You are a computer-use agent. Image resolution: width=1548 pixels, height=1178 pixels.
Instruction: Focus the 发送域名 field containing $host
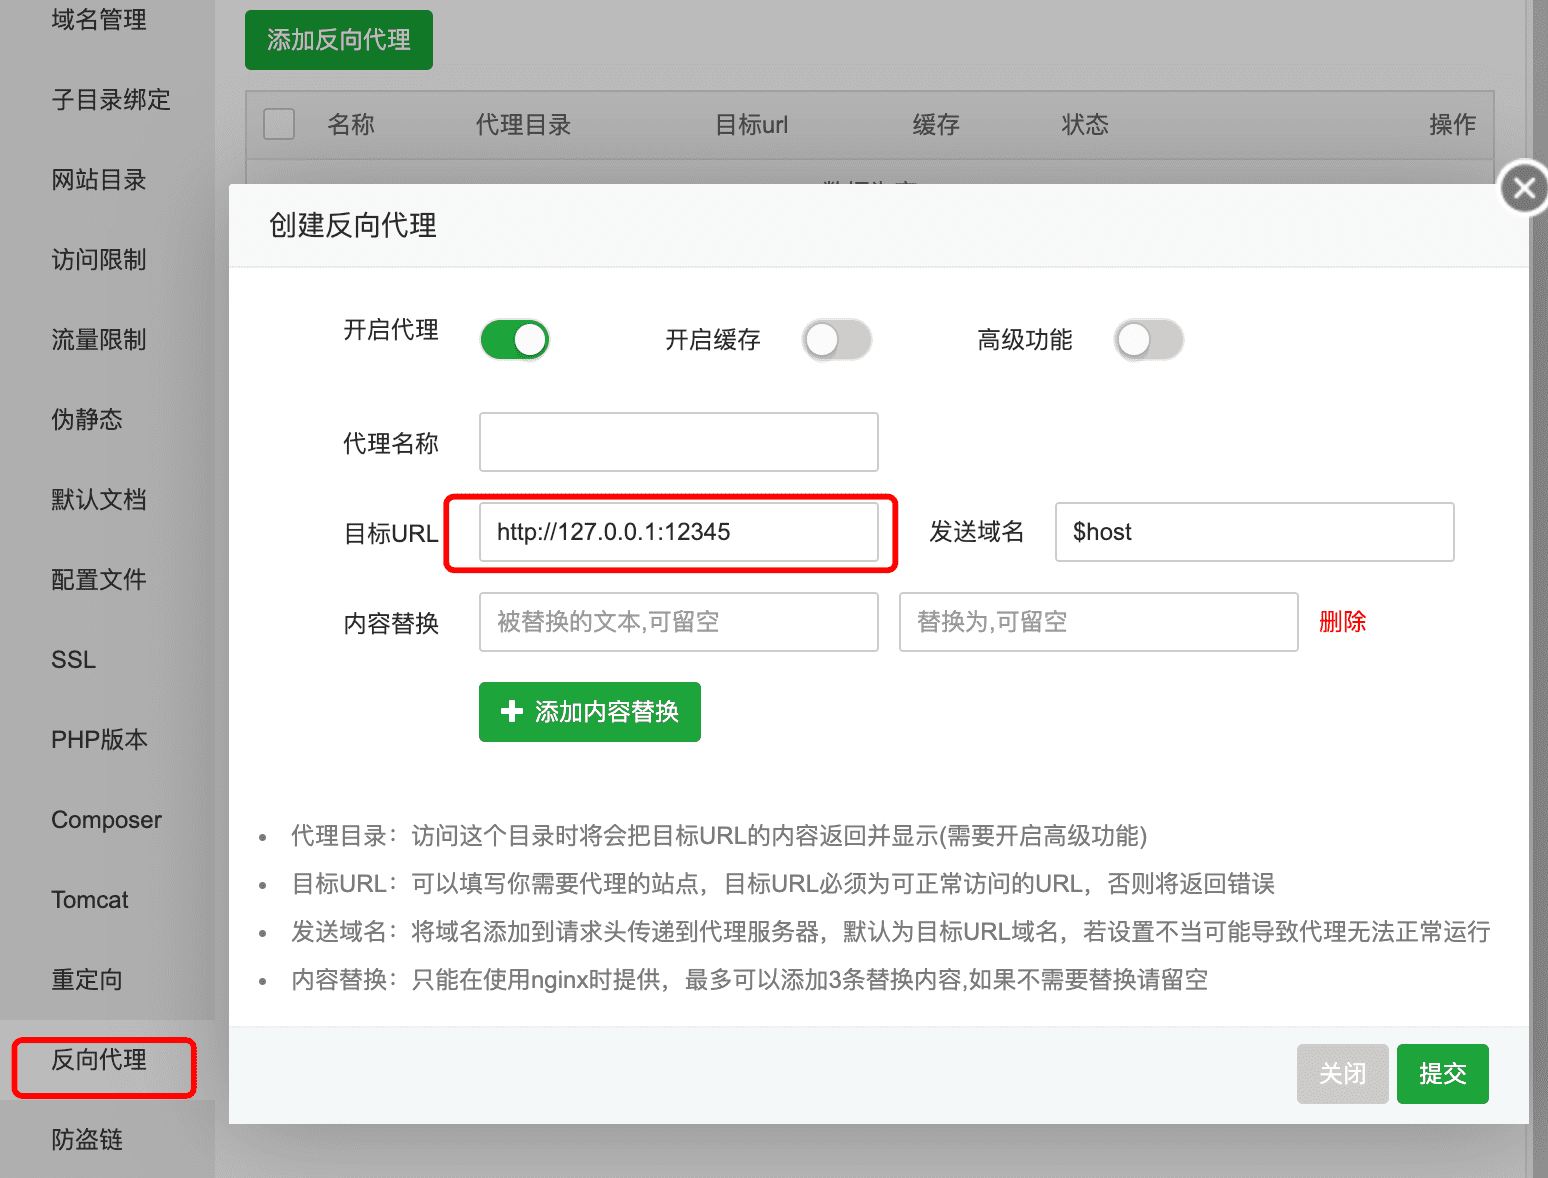tap(1254, 532)
